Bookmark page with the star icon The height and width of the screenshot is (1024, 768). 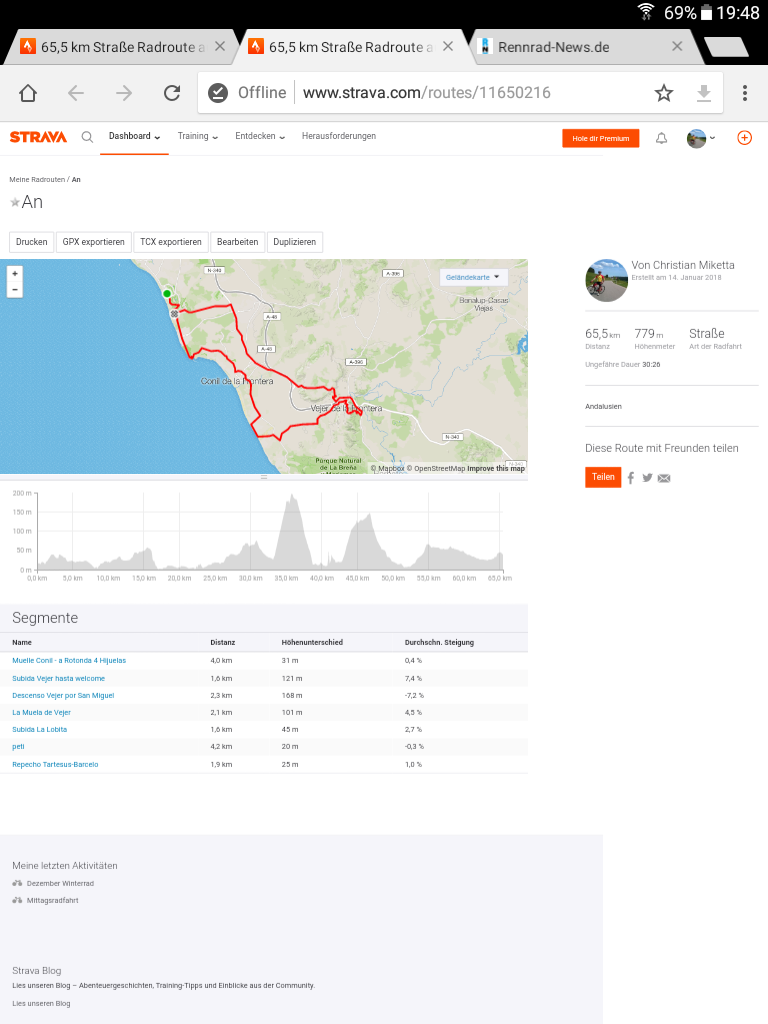663,93
